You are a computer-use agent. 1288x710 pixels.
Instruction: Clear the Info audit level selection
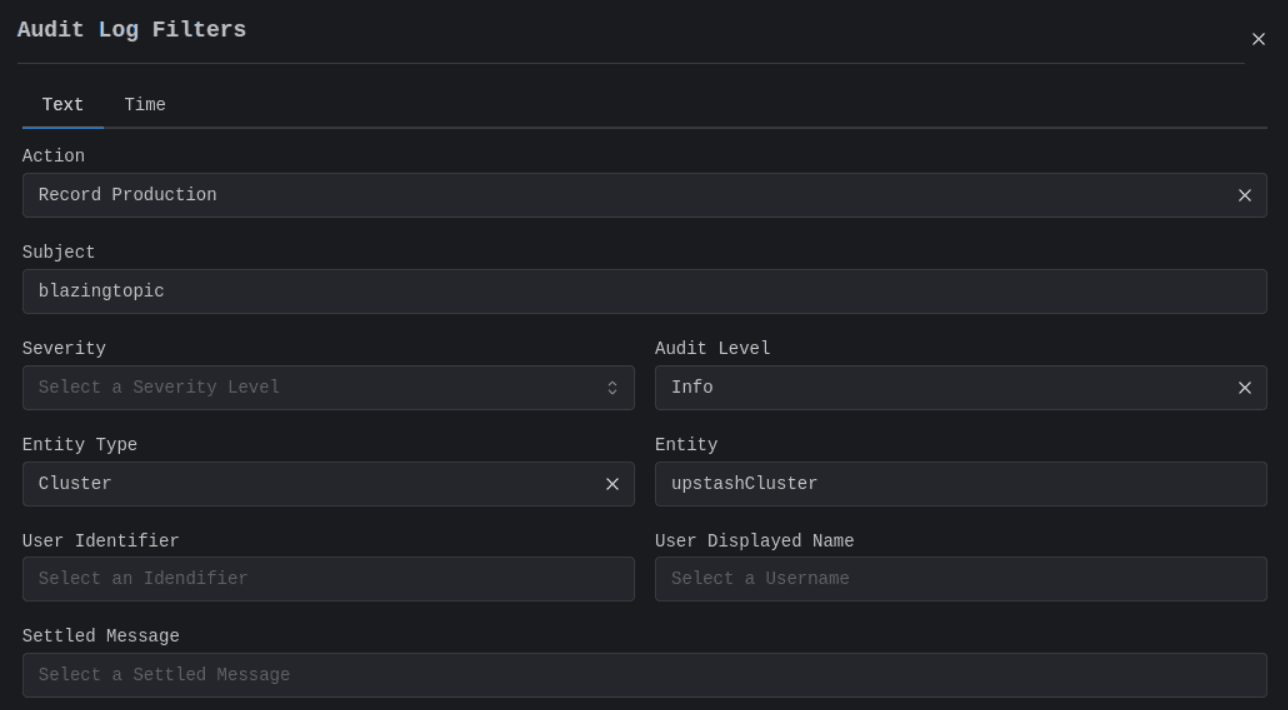click(1244, 388)
